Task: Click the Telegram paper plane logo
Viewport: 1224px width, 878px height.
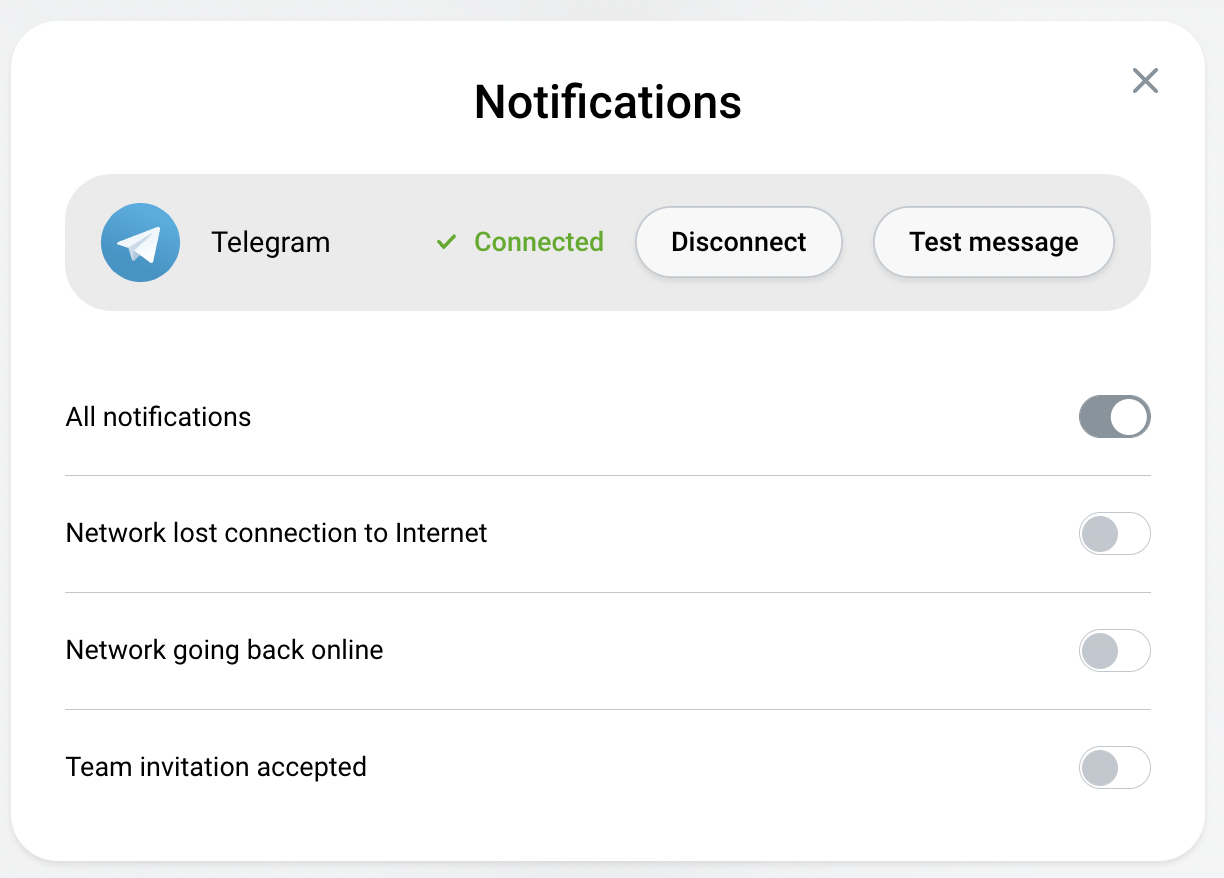Action: coord(141,242)
